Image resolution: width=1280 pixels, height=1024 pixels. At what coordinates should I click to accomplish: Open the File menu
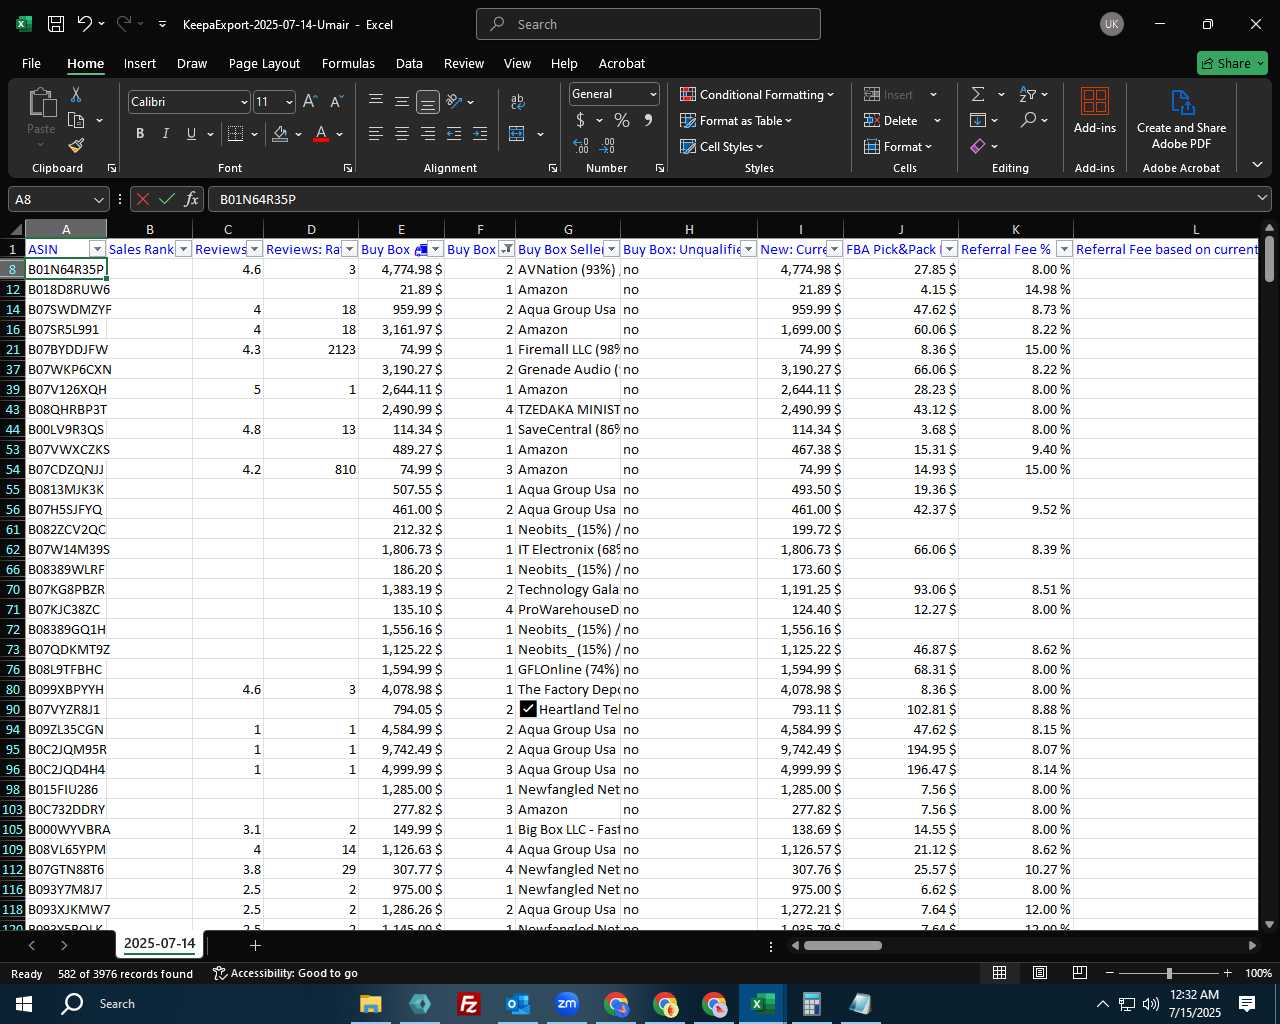31,63
